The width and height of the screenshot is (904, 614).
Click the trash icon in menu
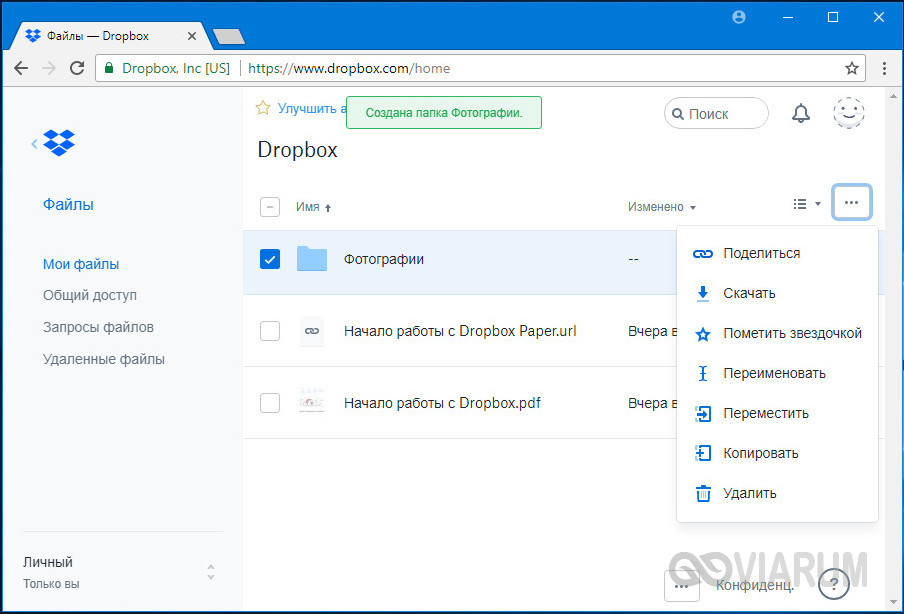click(703, 494)
